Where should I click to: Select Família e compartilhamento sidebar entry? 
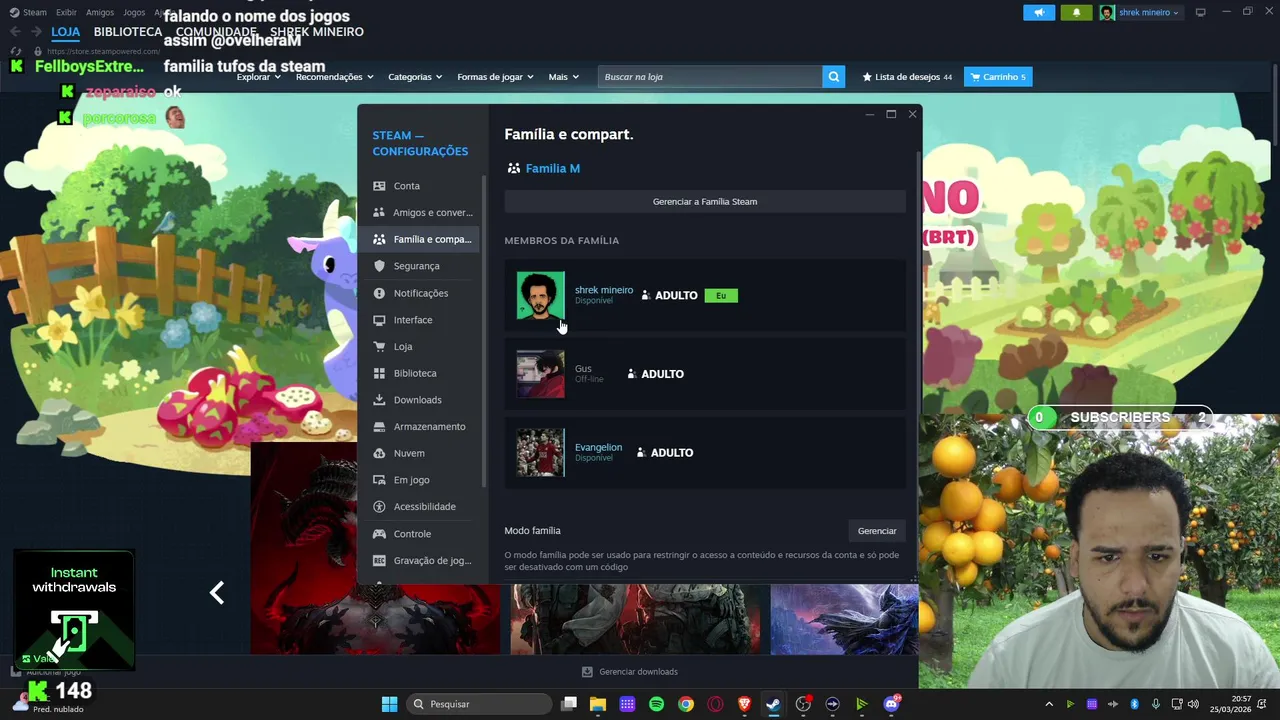pos(420,239)
